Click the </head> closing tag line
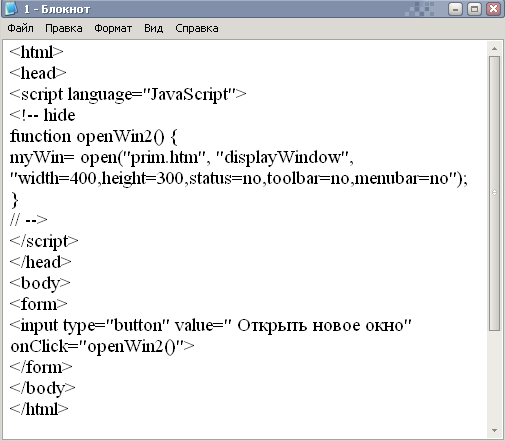The height and width of the screenshot is (441, 506). pos(40,262)
